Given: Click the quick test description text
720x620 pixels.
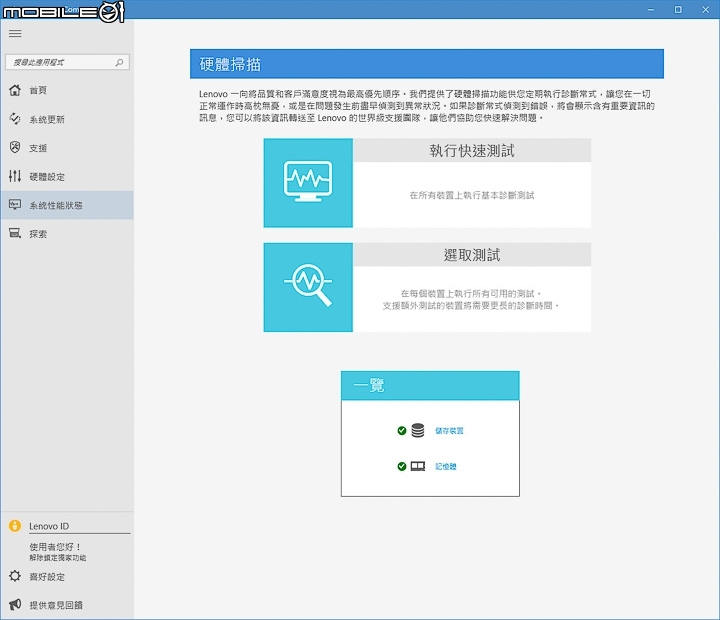Looking at the screenshot, I should tap(472, 195).
